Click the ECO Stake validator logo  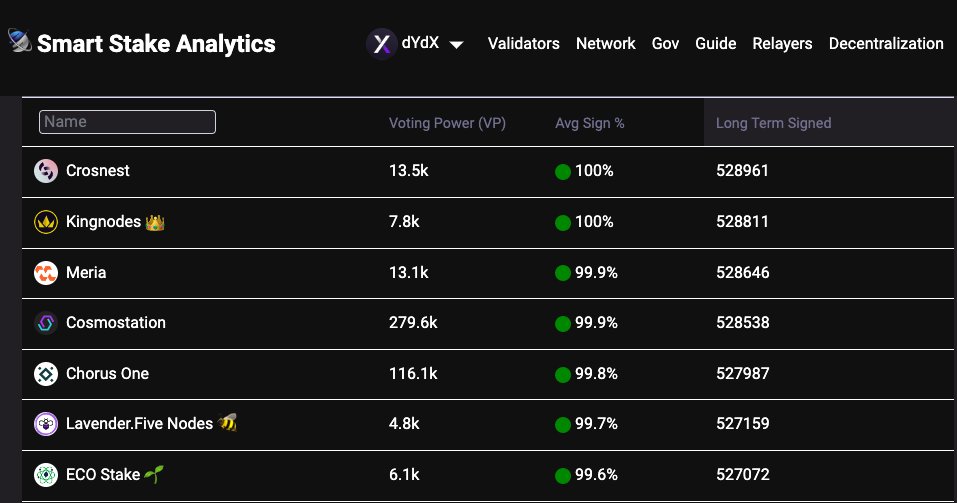(46, 474)
